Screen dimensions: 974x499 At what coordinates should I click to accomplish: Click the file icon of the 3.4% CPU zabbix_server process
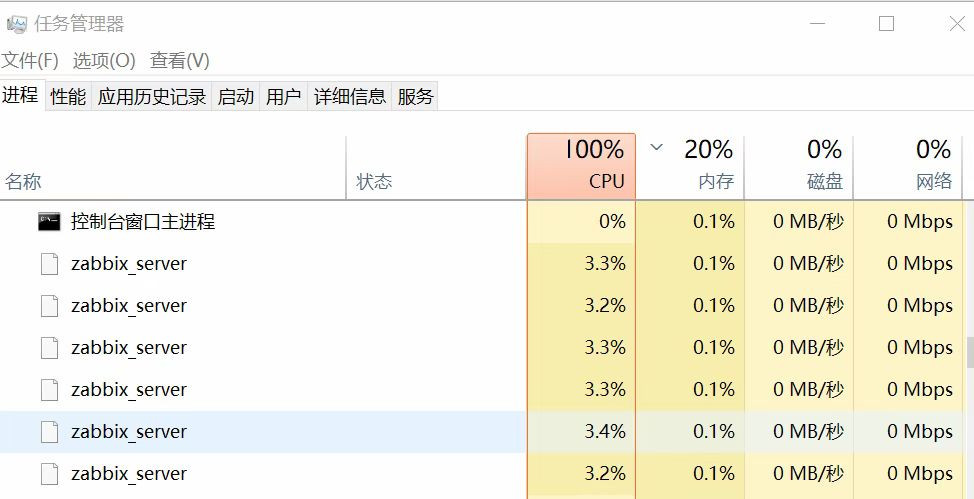49,432
